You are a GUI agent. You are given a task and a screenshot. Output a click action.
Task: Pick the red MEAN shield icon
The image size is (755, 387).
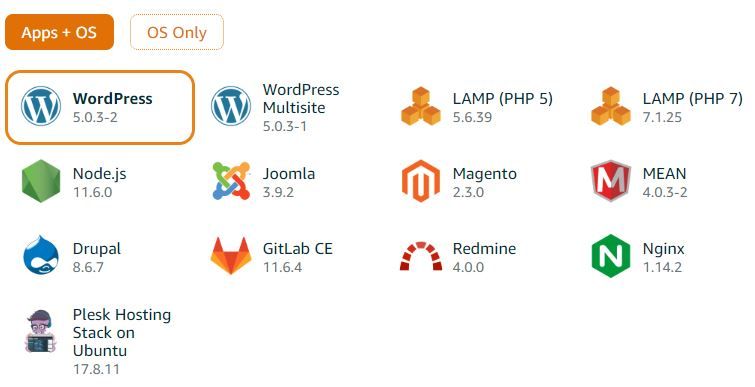click(611, 181)
